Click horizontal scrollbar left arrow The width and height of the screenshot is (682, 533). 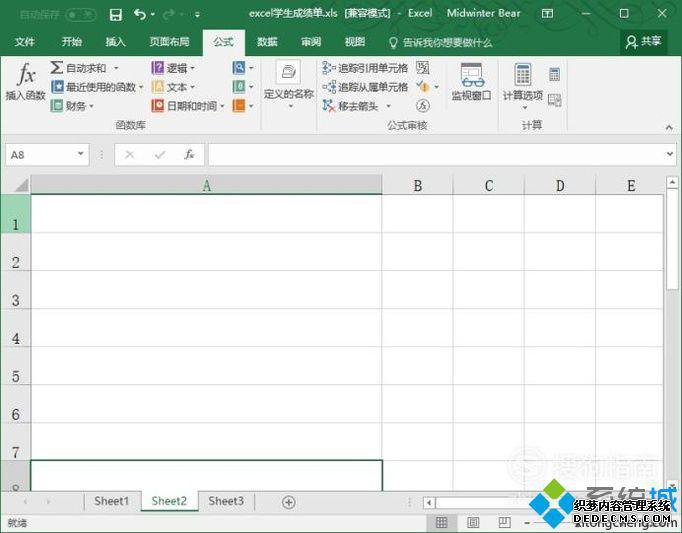429,503
